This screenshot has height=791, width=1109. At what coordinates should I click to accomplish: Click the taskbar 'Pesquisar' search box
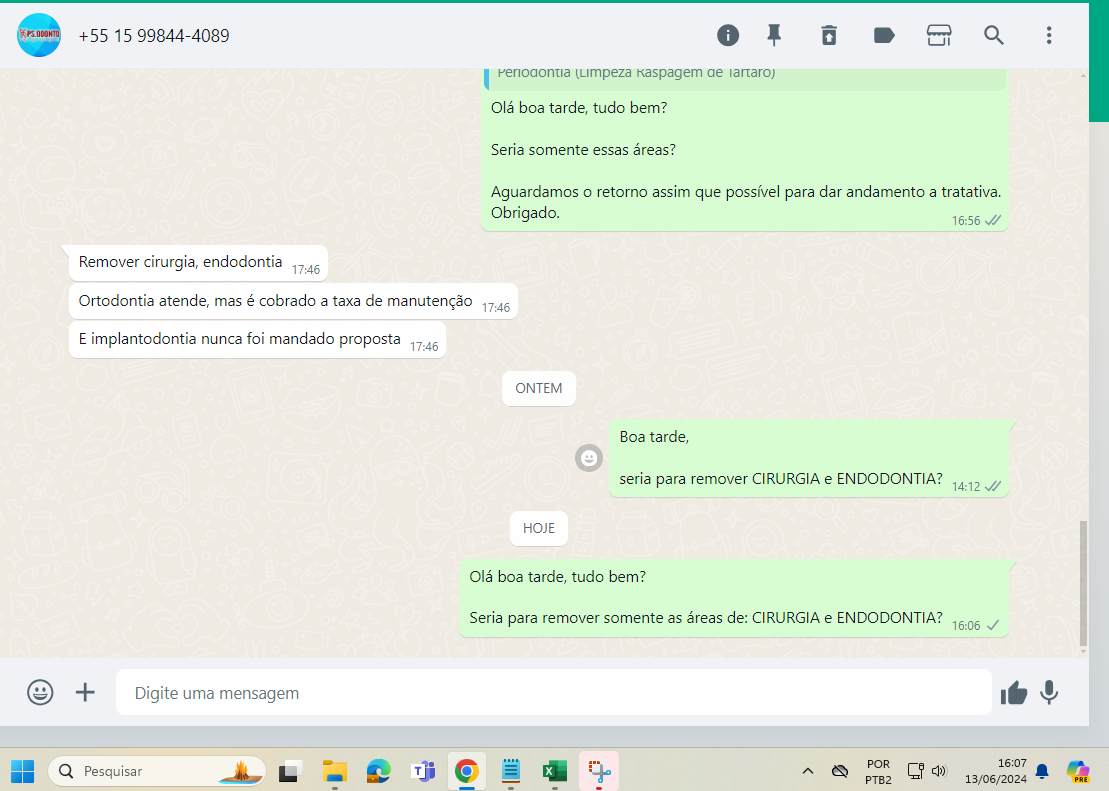click(x=157, y=771)
